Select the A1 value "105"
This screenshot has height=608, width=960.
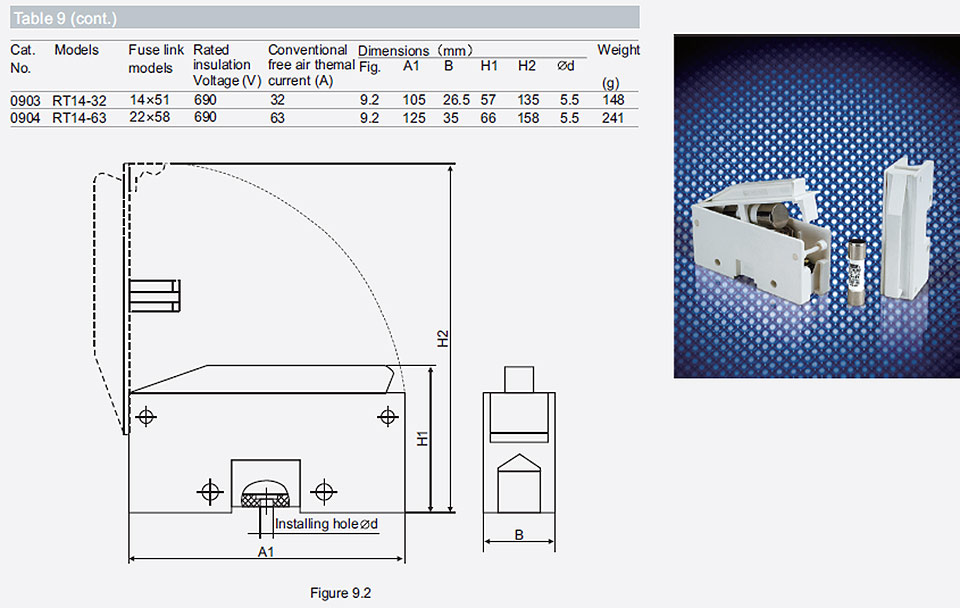[x=414, y=100]
